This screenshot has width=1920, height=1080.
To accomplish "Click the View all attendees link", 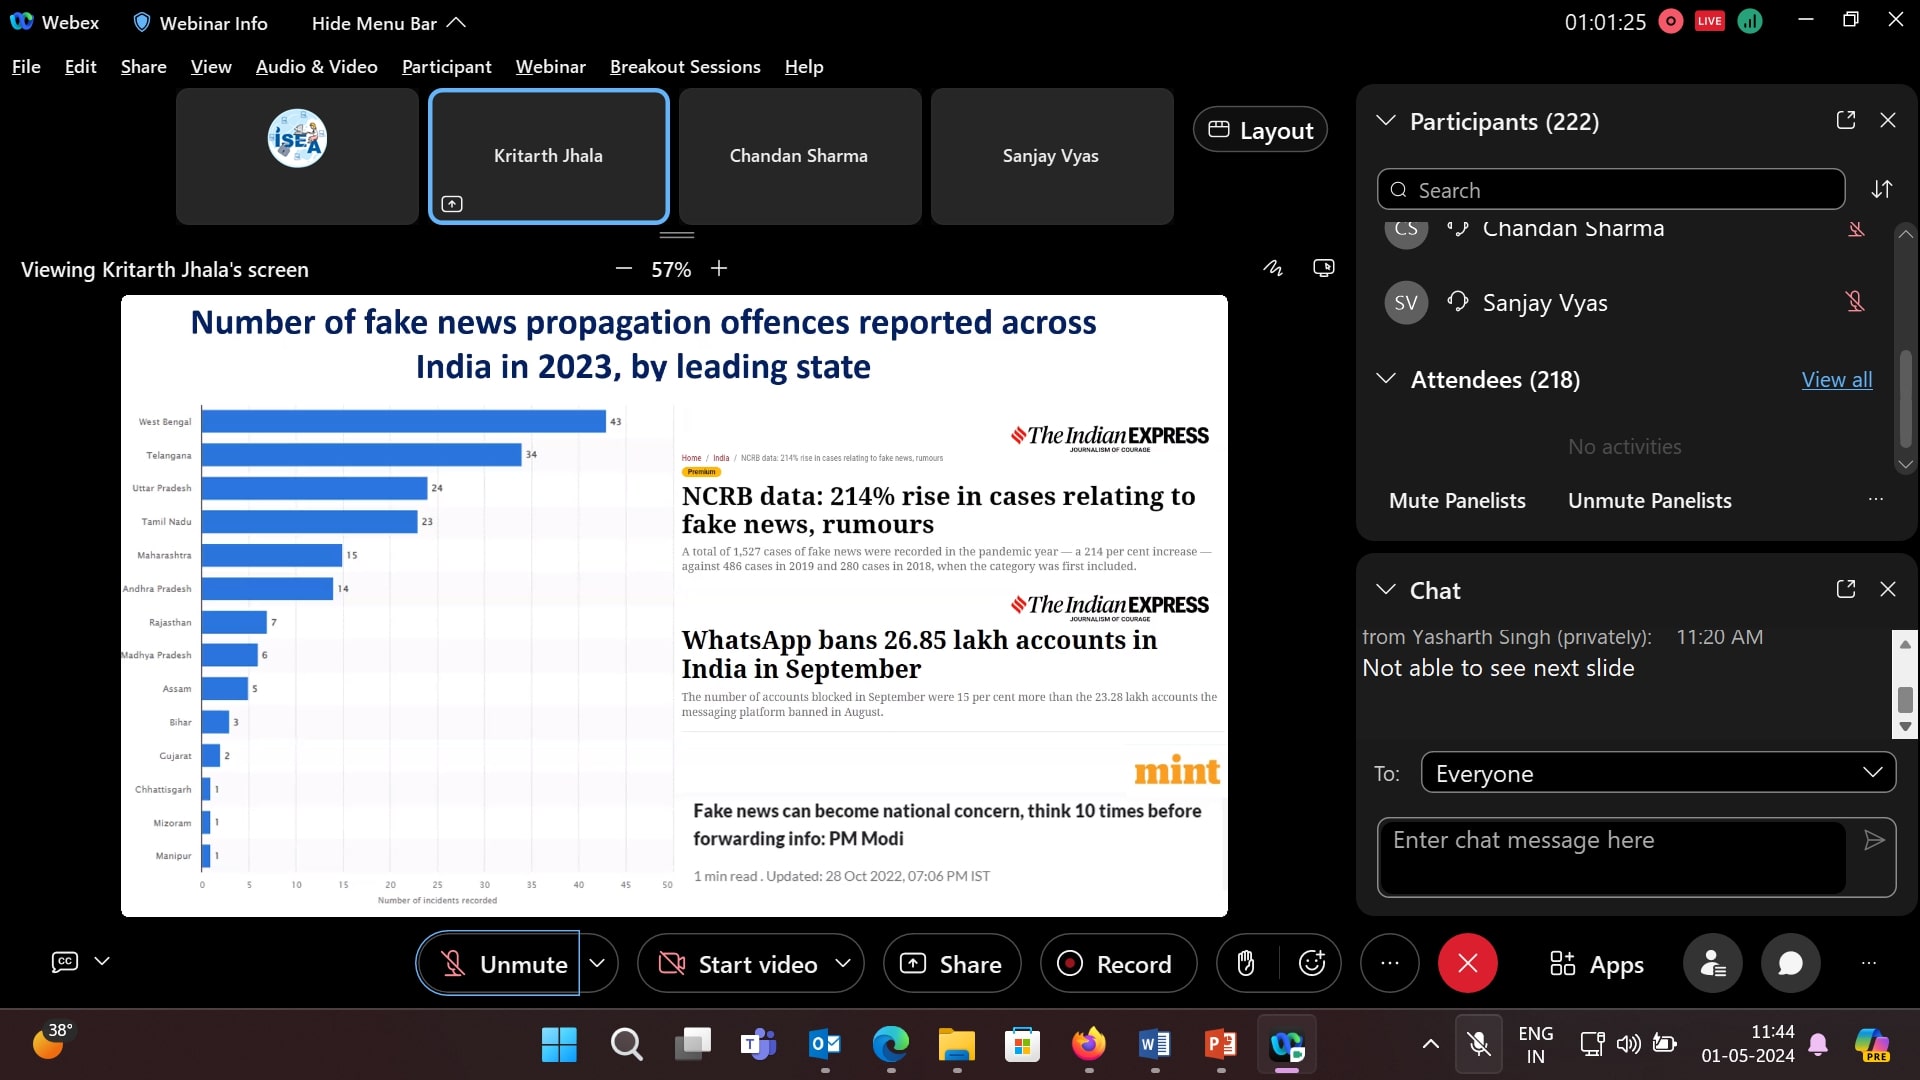I will [x=1836, y=379].
